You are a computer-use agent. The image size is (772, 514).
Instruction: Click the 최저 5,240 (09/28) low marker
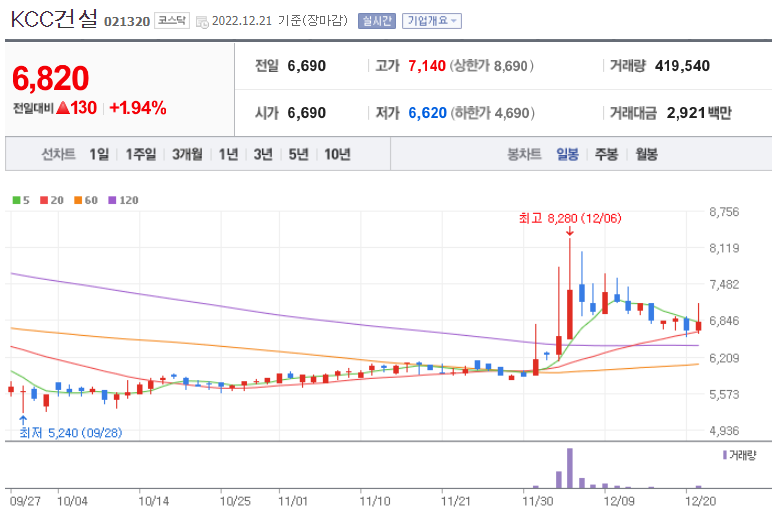[70, 432]
